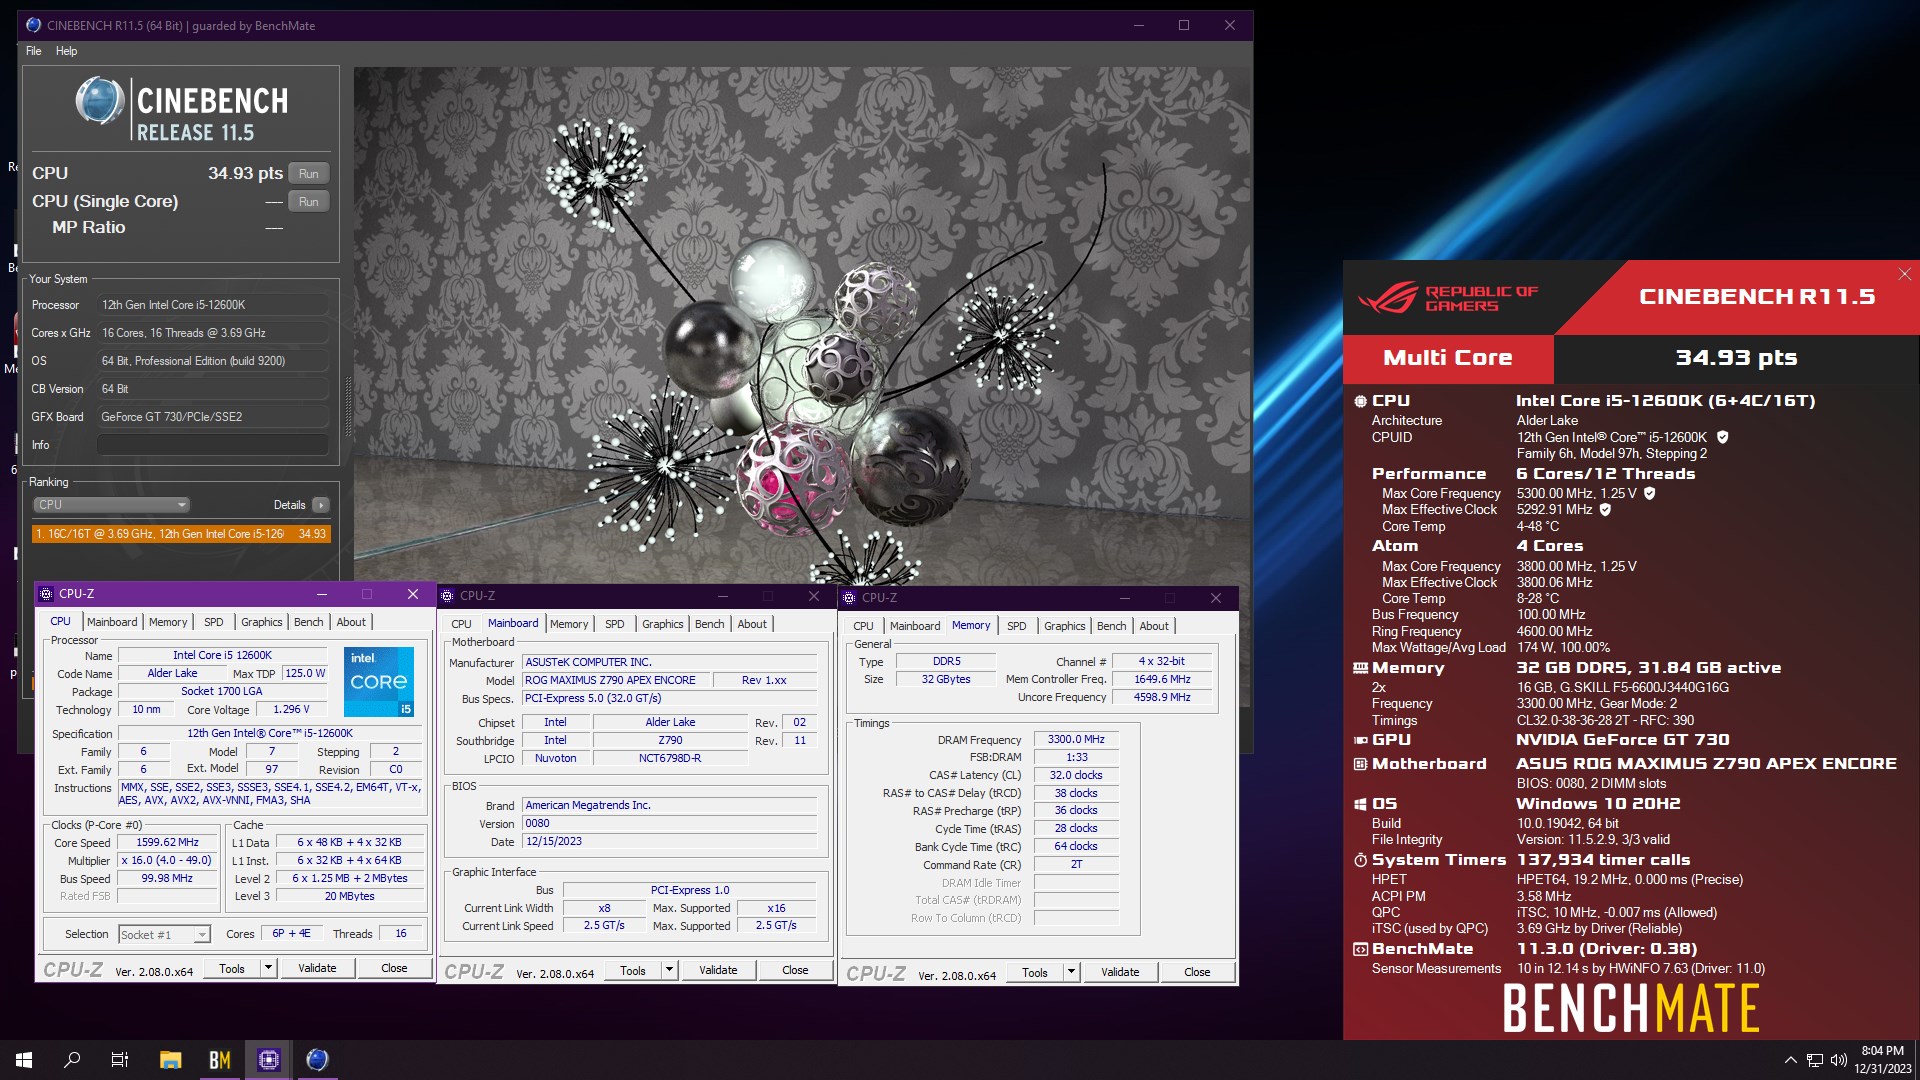
Task: Click the 34.93 pts CPU score
Action: coord(245,173)
